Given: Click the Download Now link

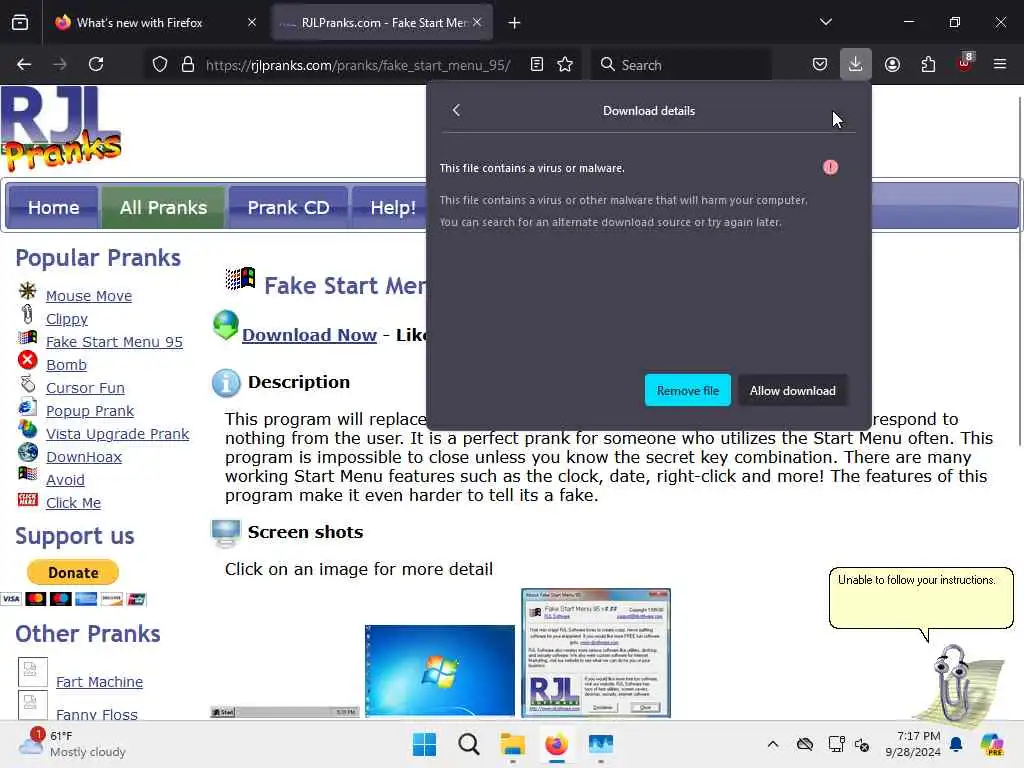Looking at the screenshot, I should [x=310, y=335].
